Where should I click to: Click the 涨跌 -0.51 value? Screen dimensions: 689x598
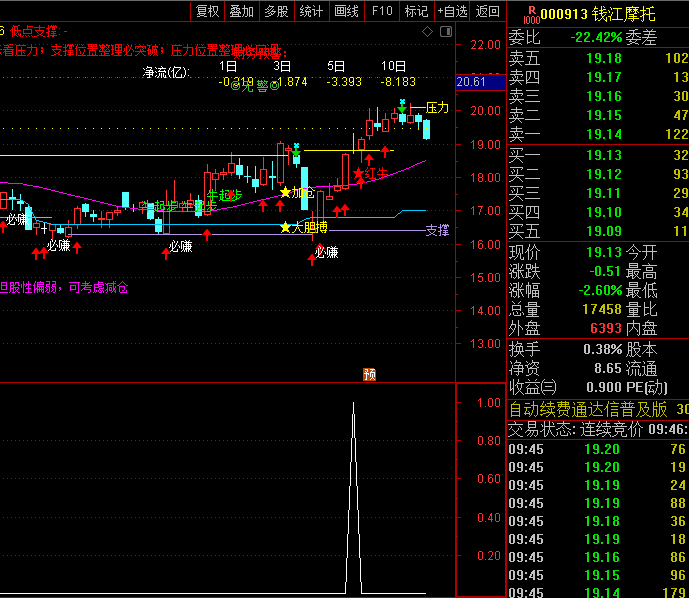click(x=606, y=271)
